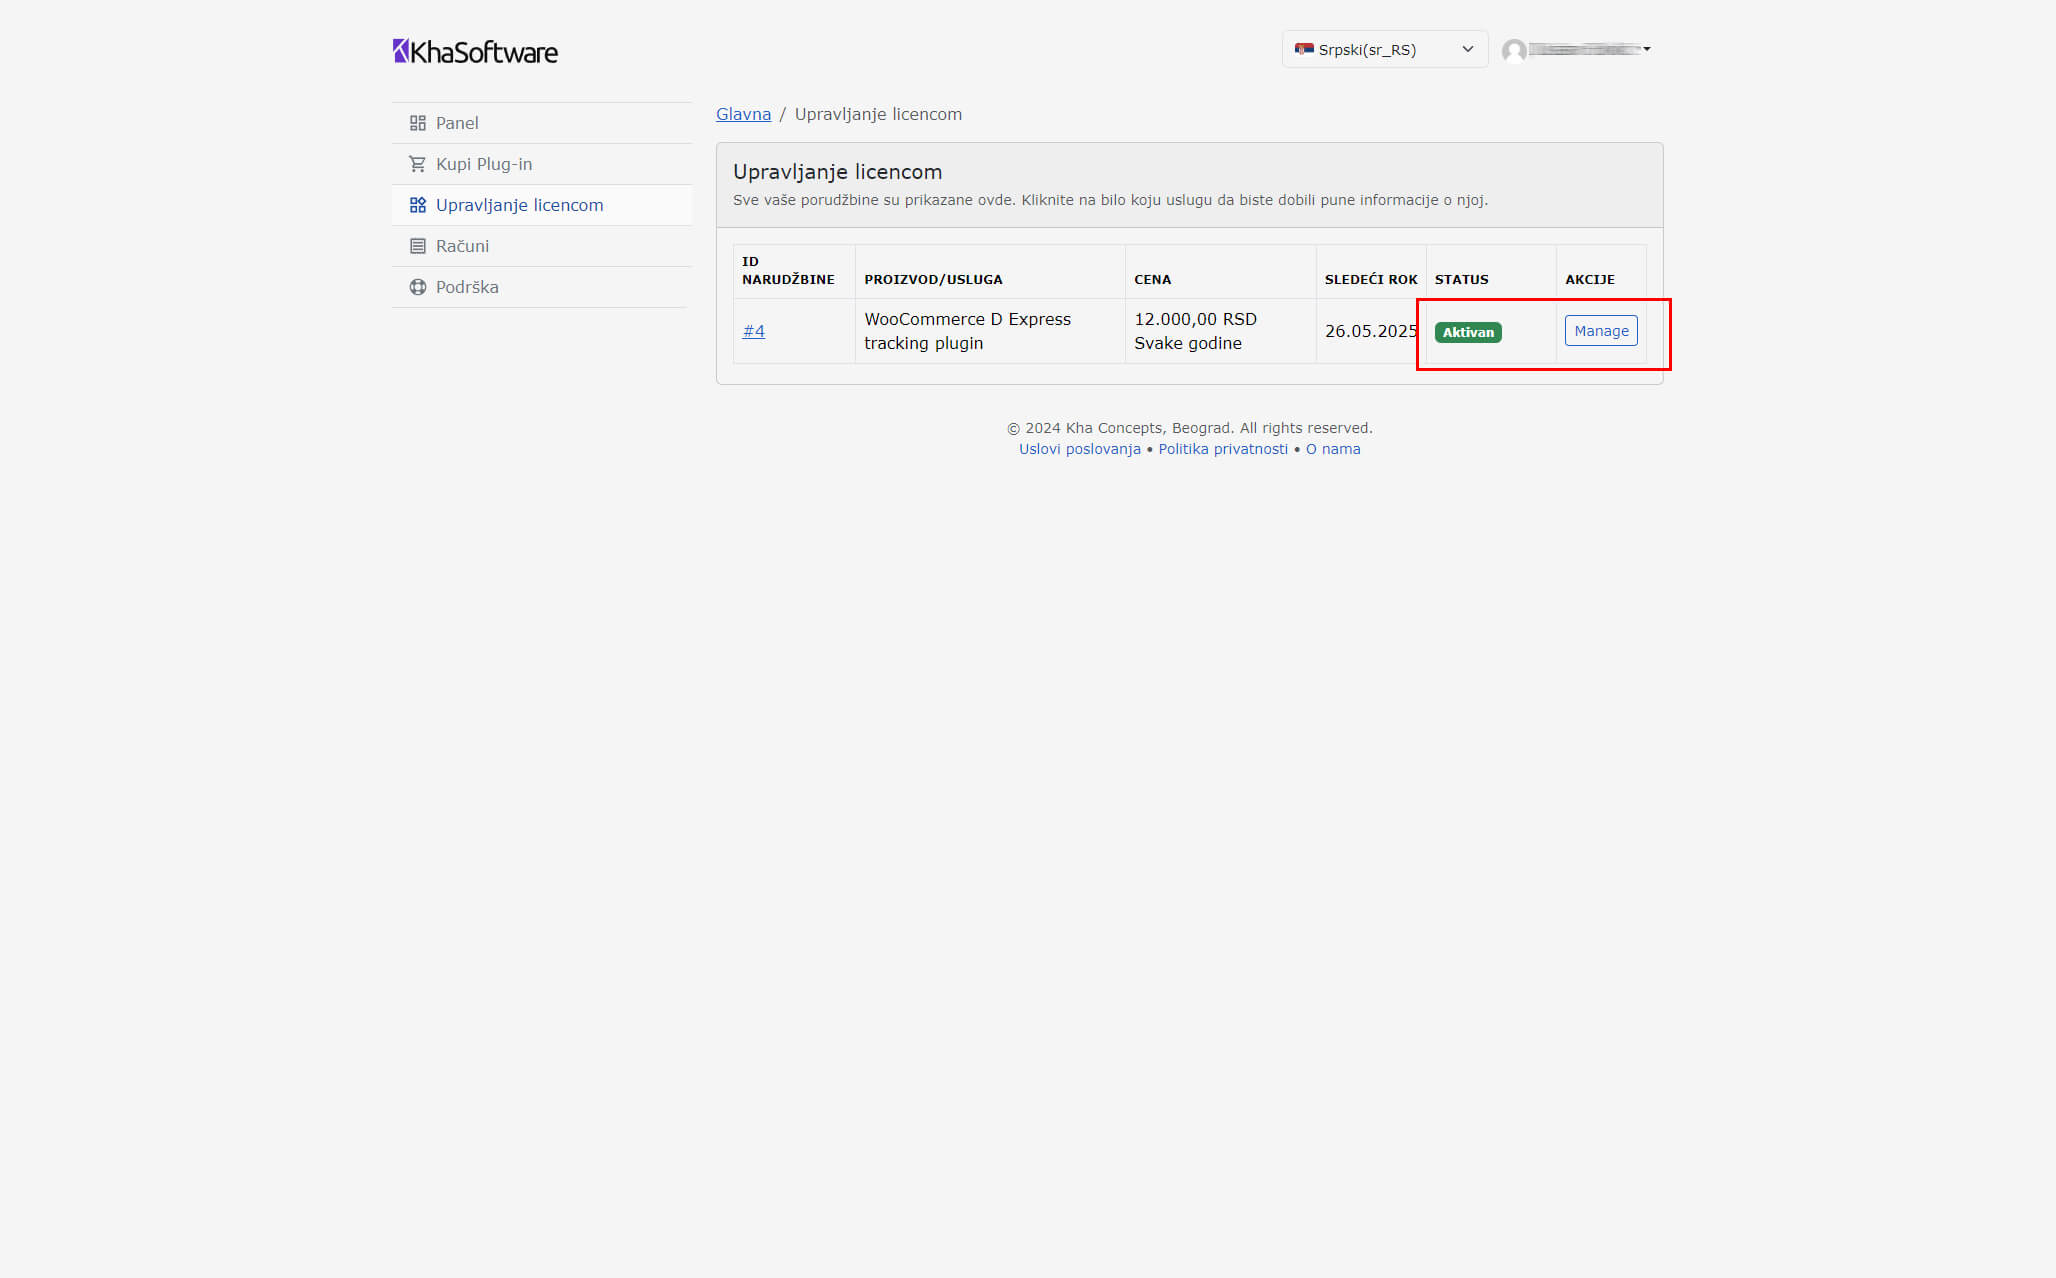This screenshot has width=2056, height=1278.
Task: Click the ID NARUDŽBINE column header
Action: [x=794, y=271]
